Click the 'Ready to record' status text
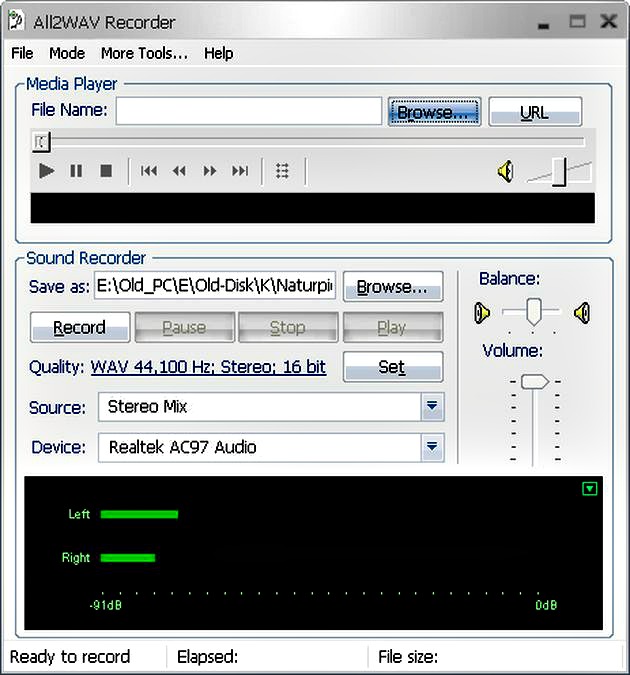Image resolution: width=630 pixels, height=675 pixels. pyautogui.click(x=70, y=657)
